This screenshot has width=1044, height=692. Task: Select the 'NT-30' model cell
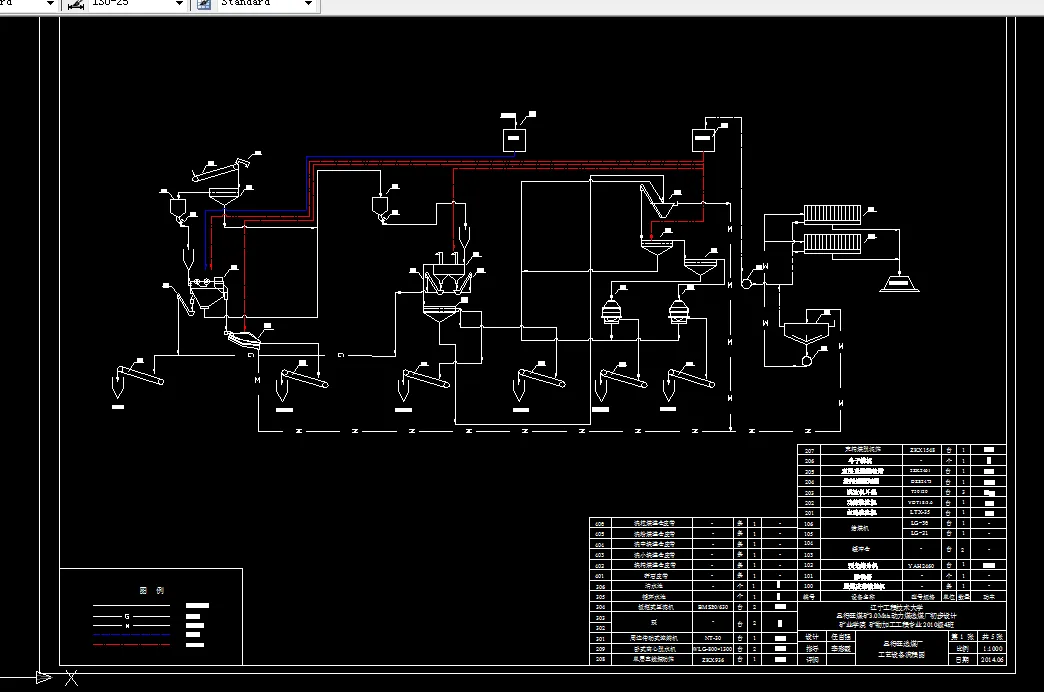coord(712,637)
